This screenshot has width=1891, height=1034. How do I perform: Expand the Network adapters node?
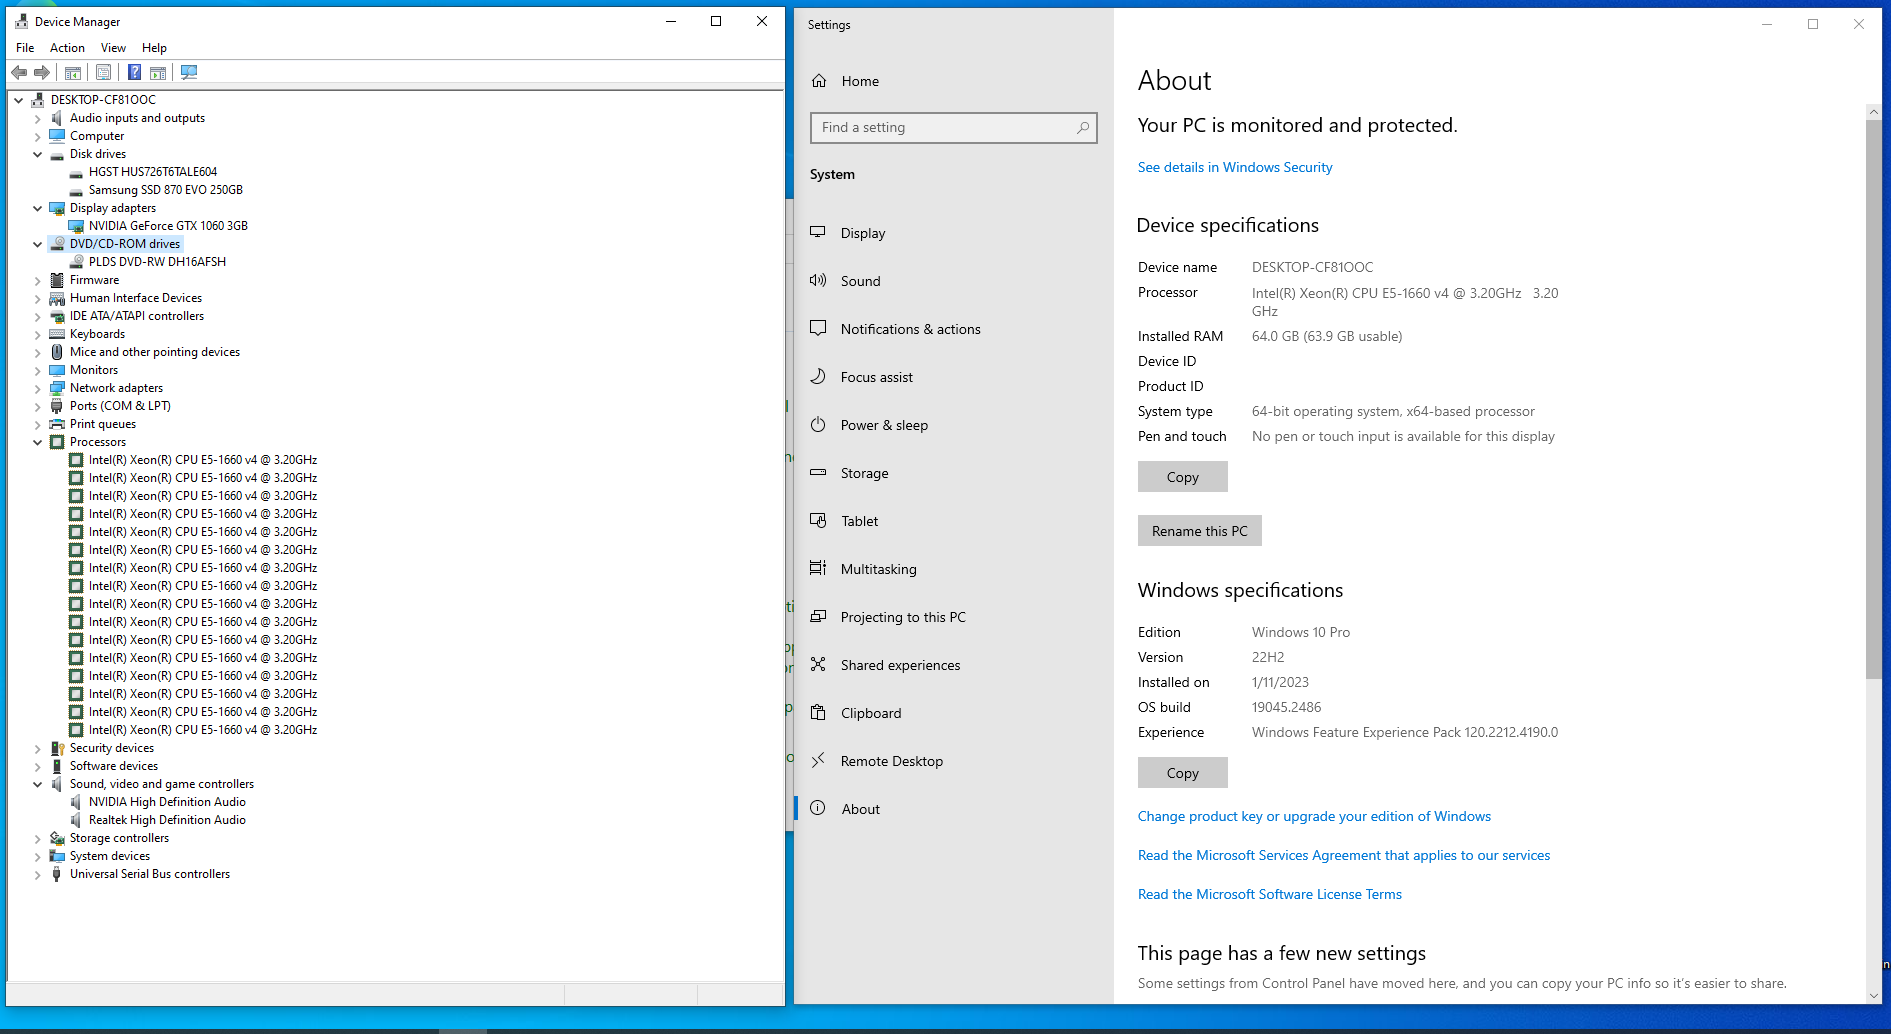pos(38,388)
